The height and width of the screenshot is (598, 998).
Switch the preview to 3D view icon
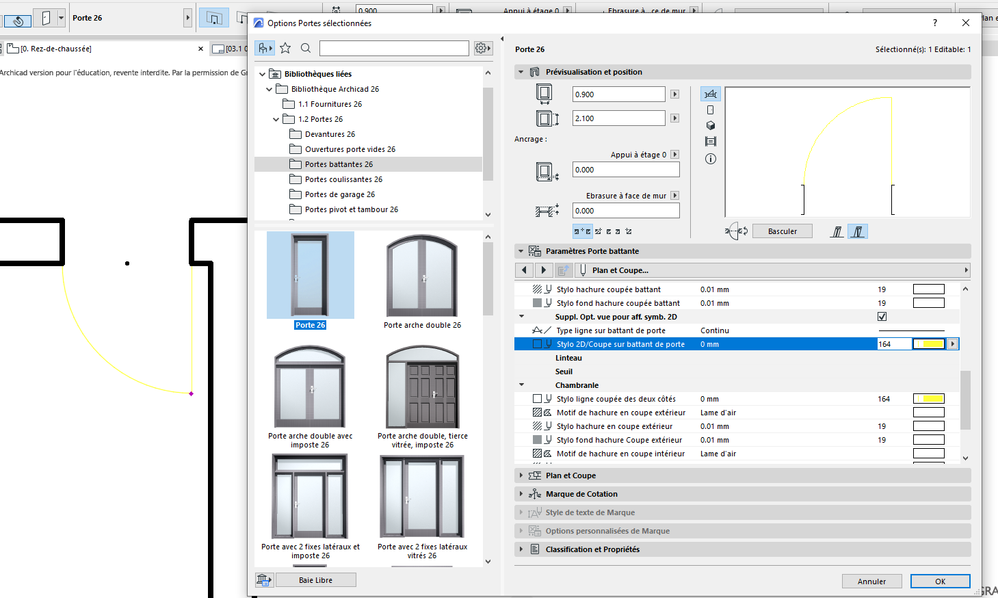pyautogui.click(x=711, y=126)
